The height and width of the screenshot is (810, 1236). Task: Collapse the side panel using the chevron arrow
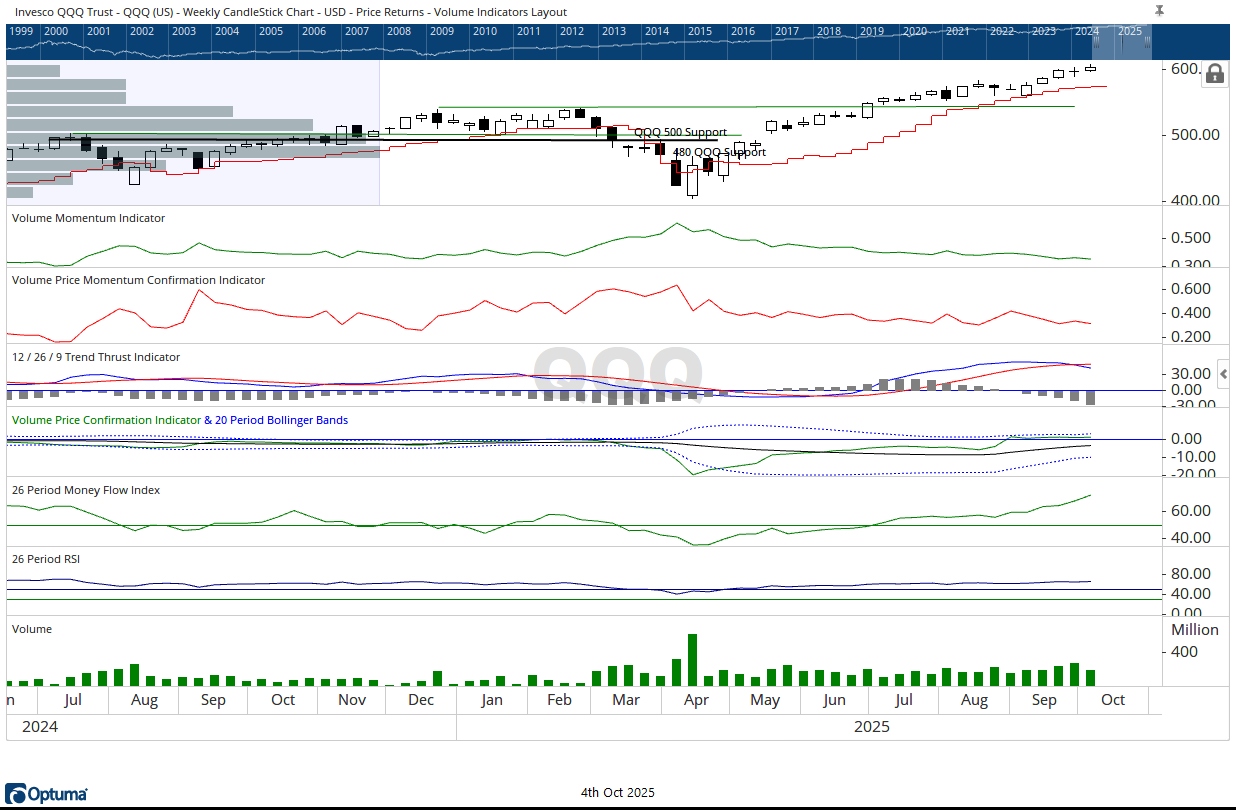[x=1222, y=372]
